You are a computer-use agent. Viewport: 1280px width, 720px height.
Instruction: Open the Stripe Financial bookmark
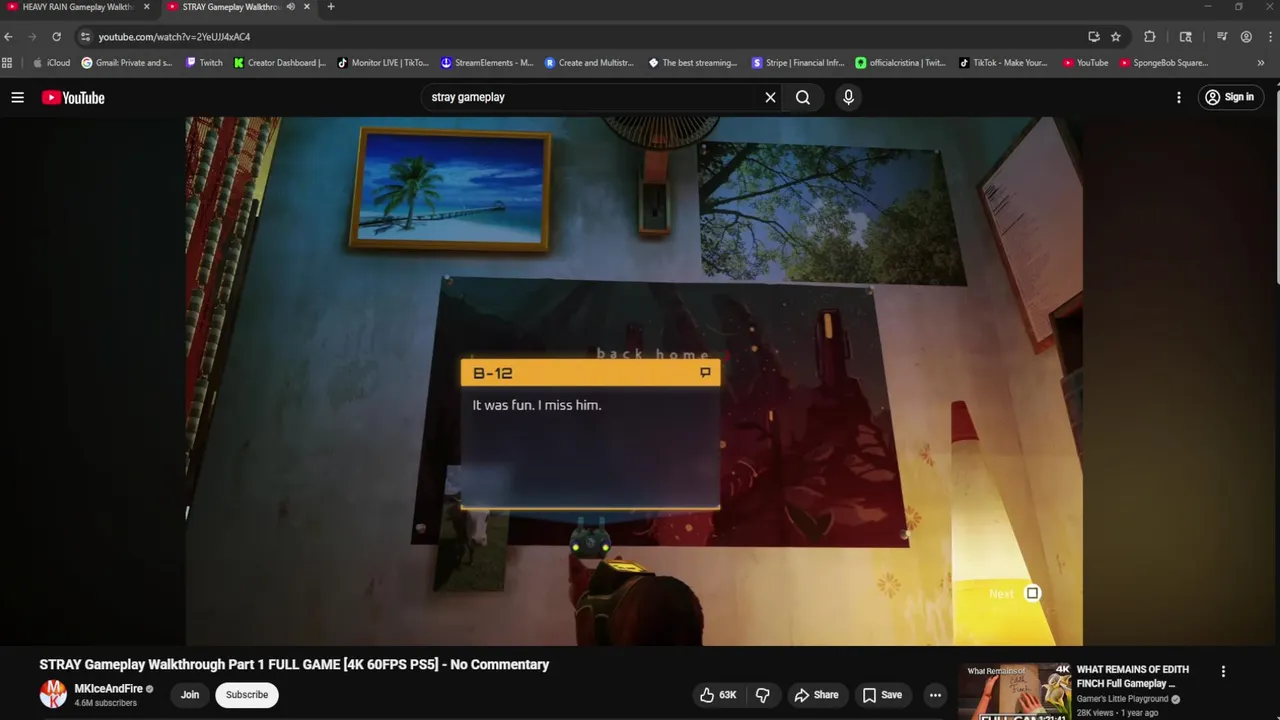(798, 63)
